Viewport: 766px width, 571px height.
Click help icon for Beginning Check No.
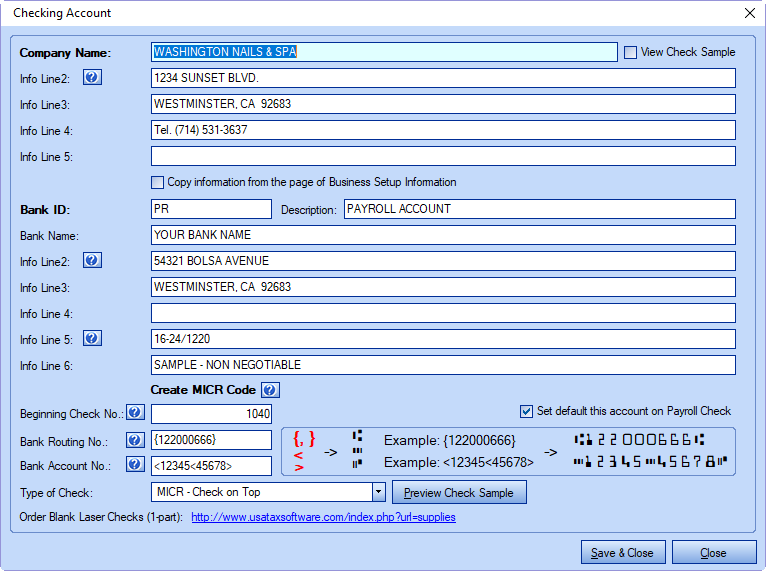(x=136, y=413)
